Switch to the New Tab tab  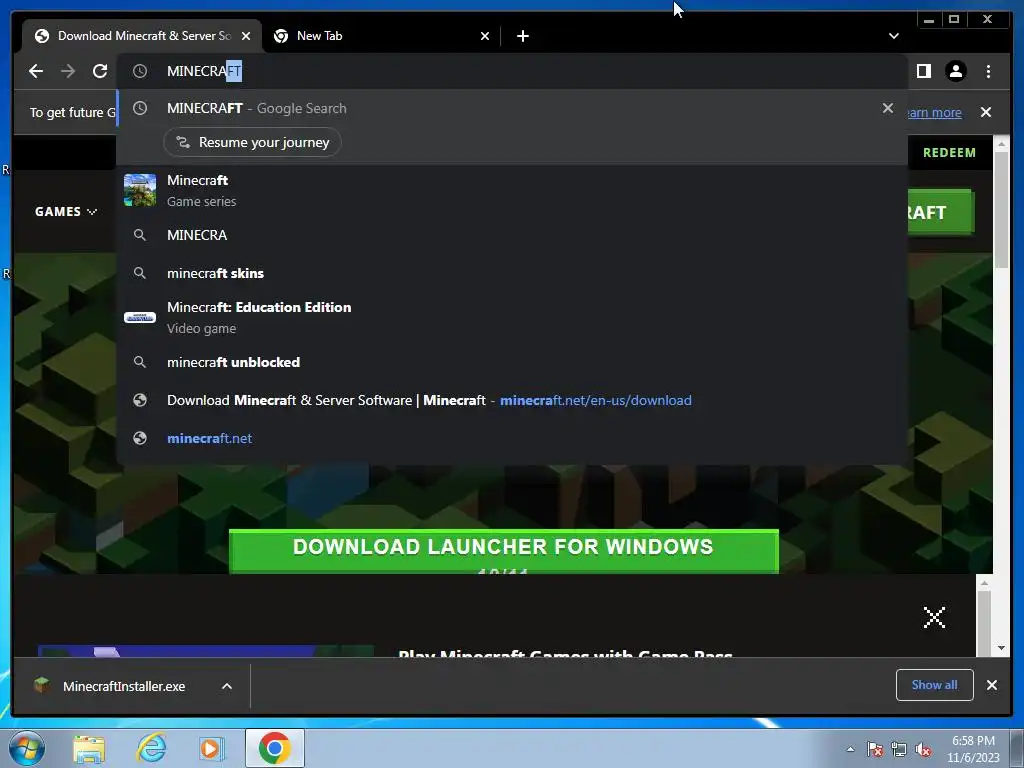[382, 36]
